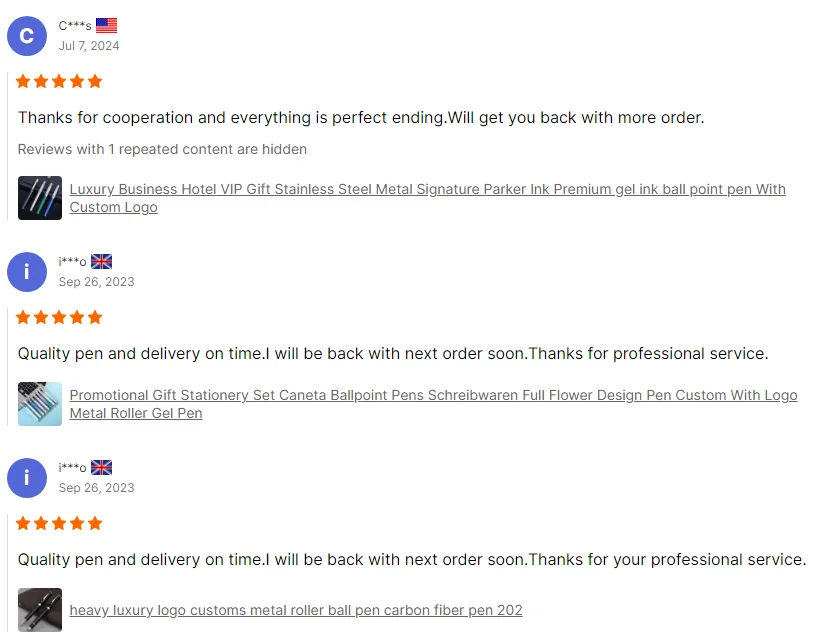Viewport: 816px width, 641px height.
Task: Click the "i" avatar on the Promotional Gift review
Action: 27,272
